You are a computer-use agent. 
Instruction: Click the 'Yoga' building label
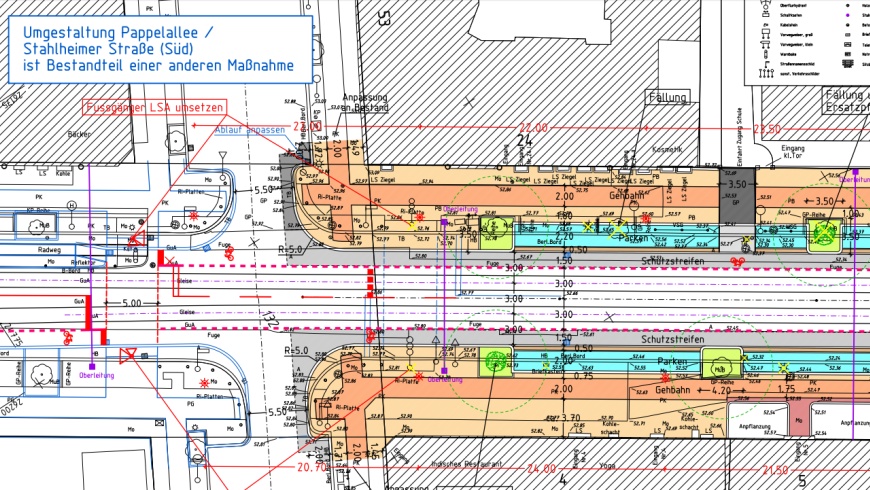(608, 466)
